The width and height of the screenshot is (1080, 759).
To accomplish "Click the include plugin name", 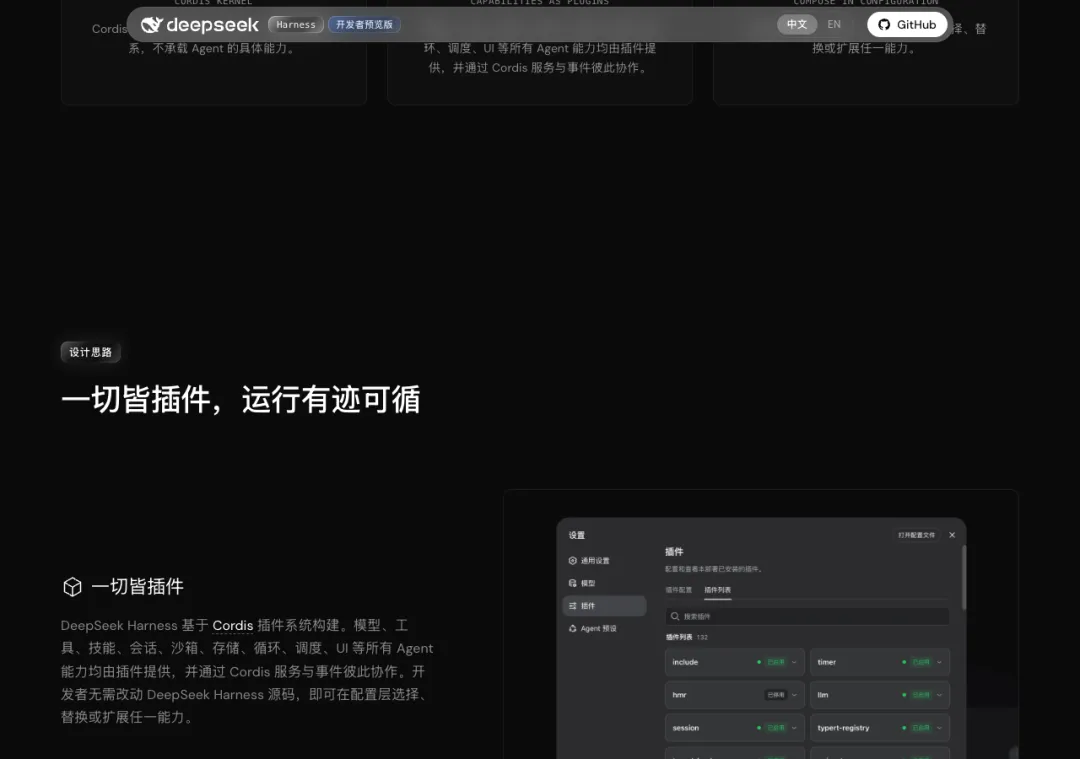I will [685, 663].
